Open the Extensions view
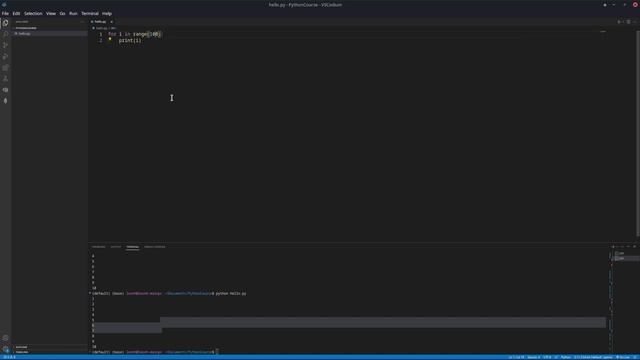This screenshot has width=640, height=360. click(x=5, y=67)
